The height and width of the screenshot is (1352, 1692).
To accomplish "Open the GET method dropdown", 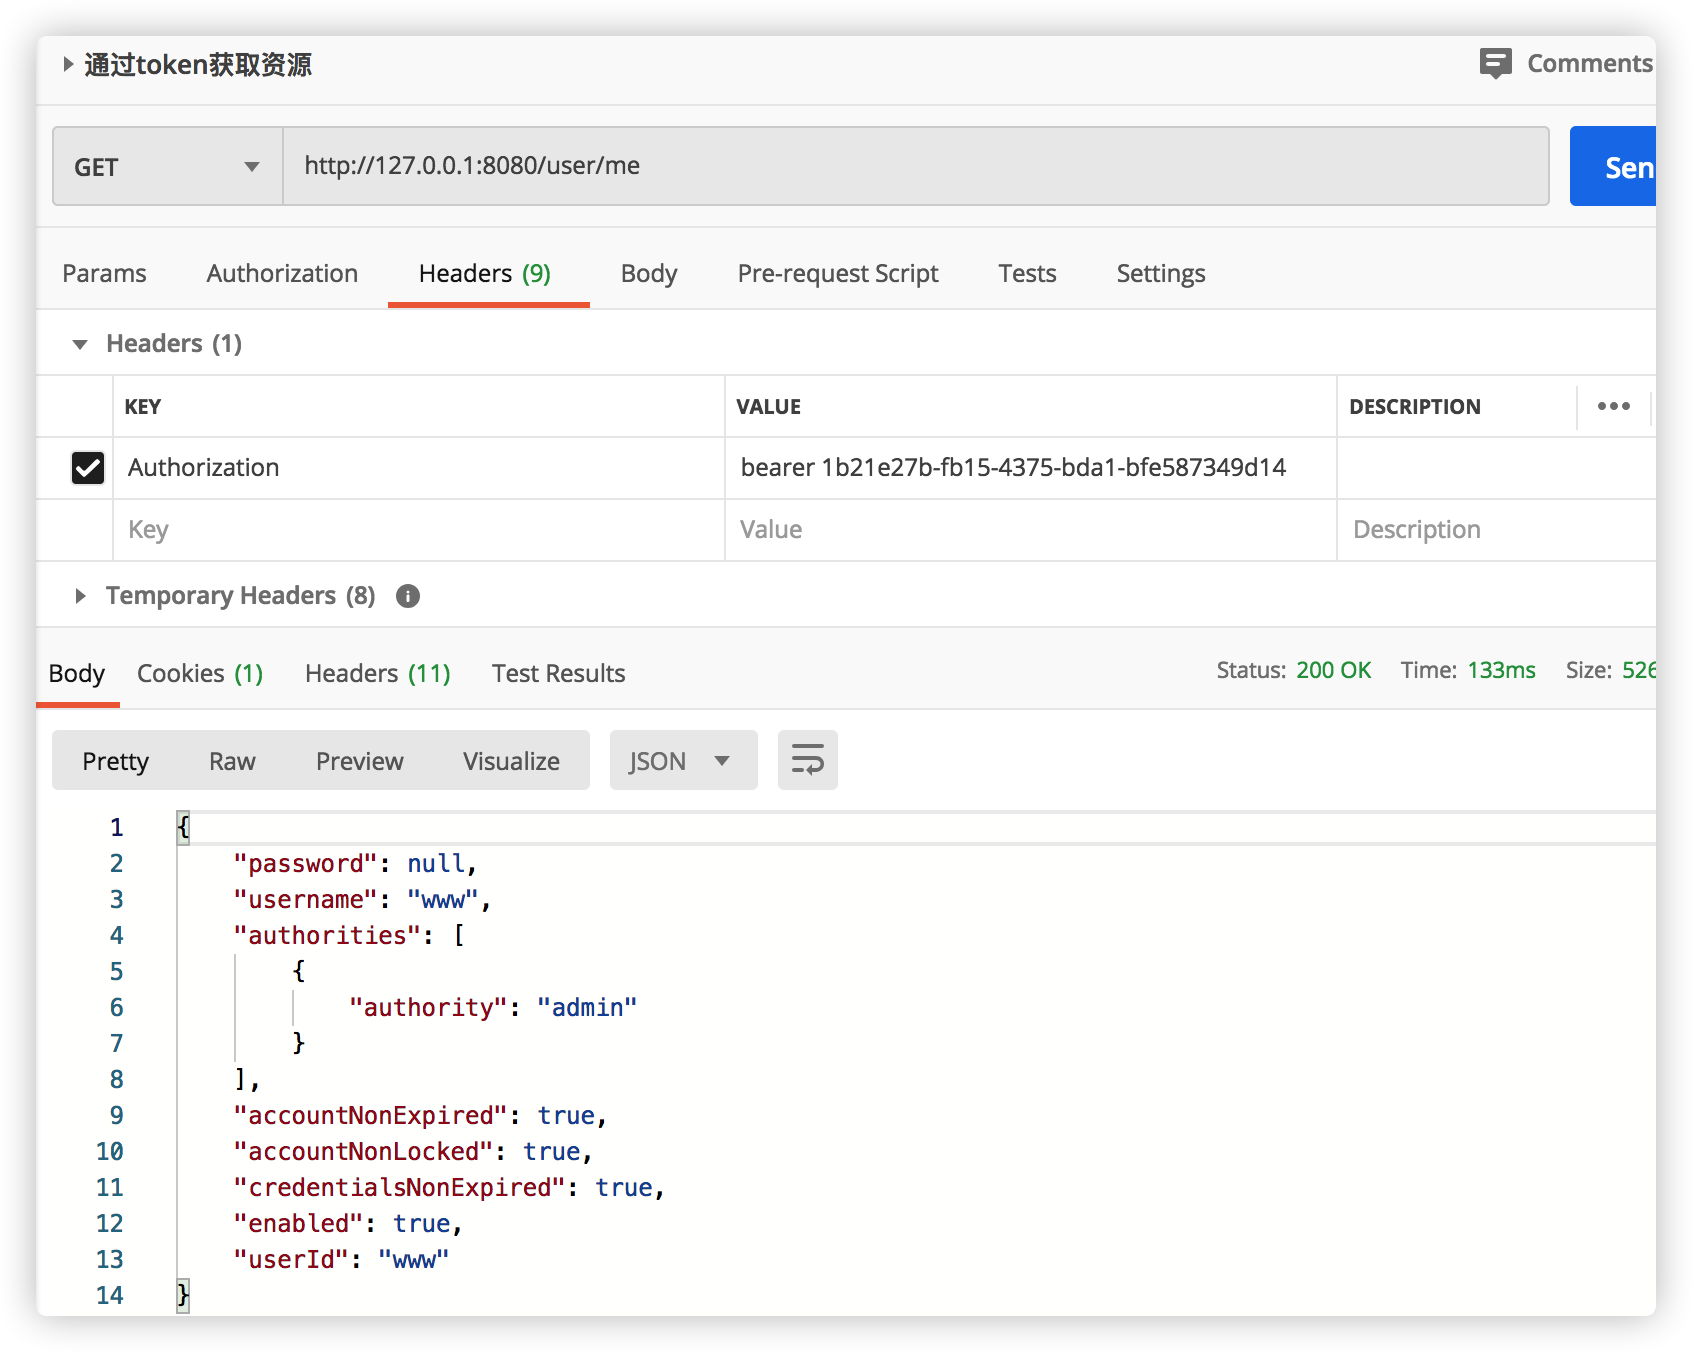I will click(167, 167).
